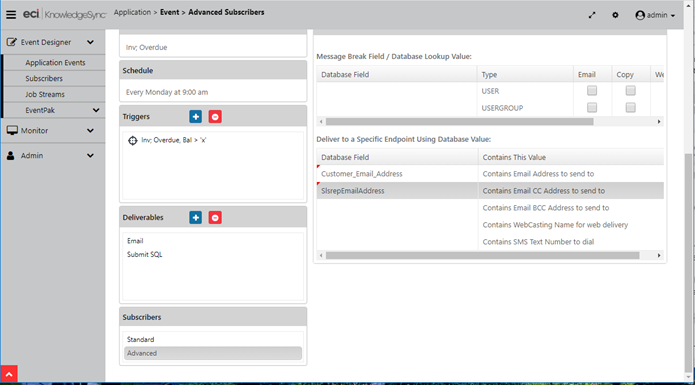This screenshot has height=385, width=695.
Task: Click the crosshair icon beside the overdue trigger
Action: click(132, 140)
